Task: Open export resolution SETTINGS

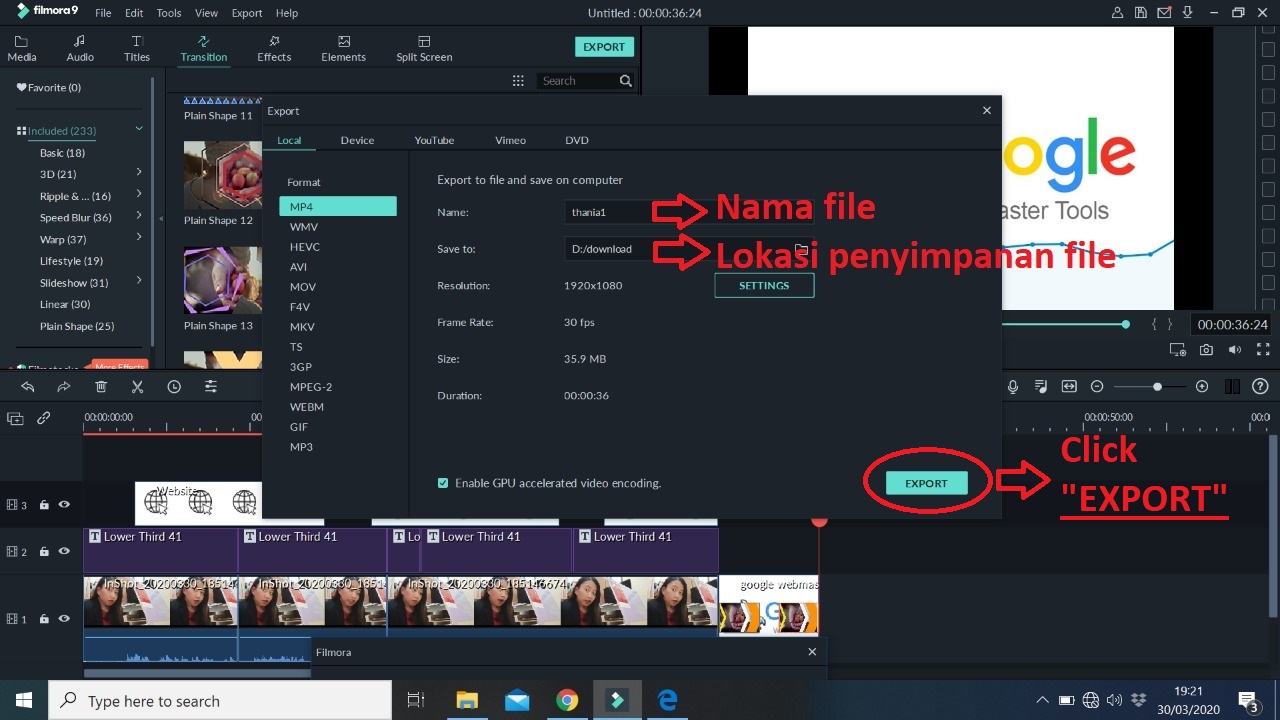Action: (764, 285)
